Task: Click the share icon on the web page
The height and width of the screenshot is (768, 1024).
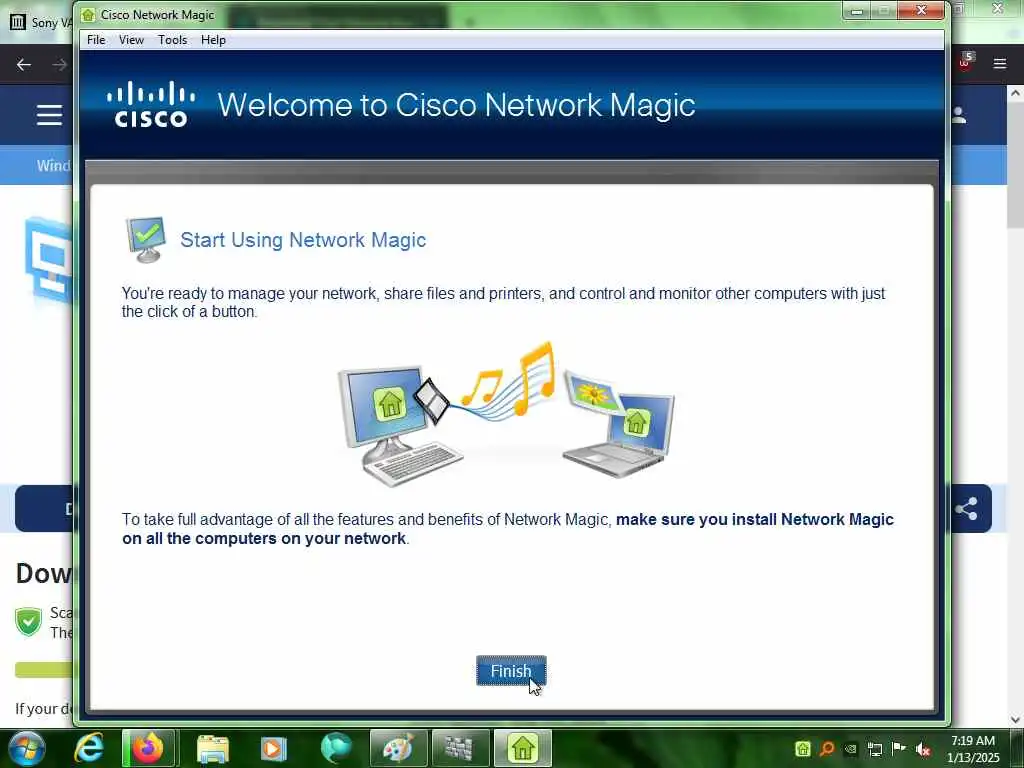Action: (967, 508)
